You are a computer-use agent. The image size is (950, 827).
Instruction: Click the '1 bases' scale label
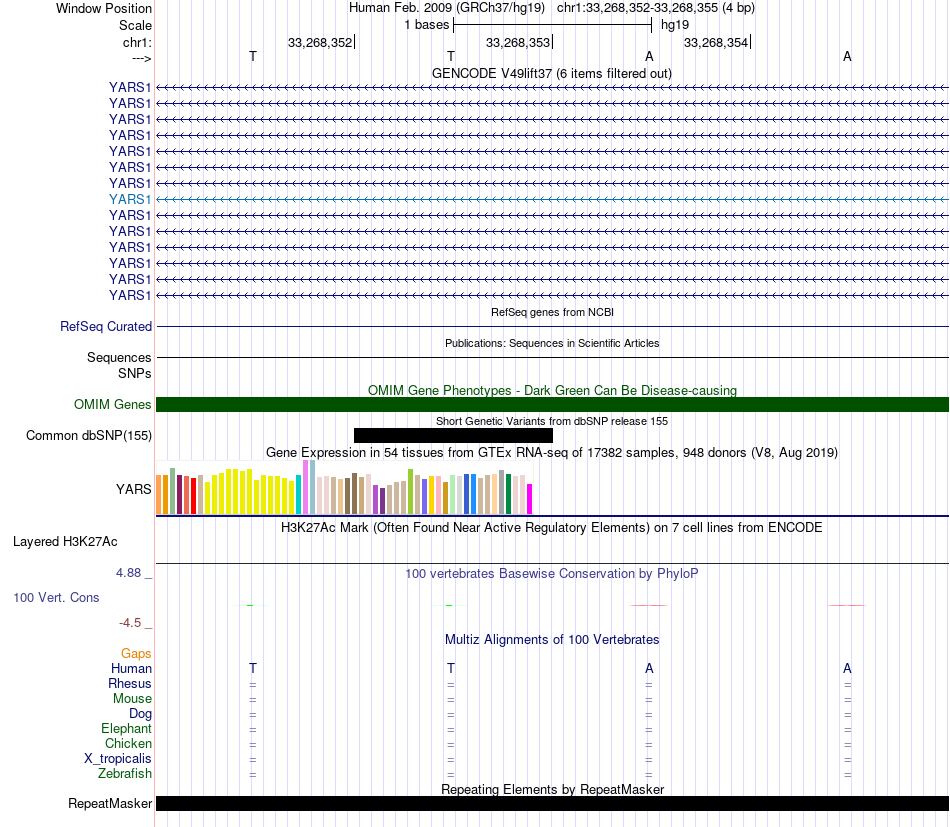[x=427, y=25]
